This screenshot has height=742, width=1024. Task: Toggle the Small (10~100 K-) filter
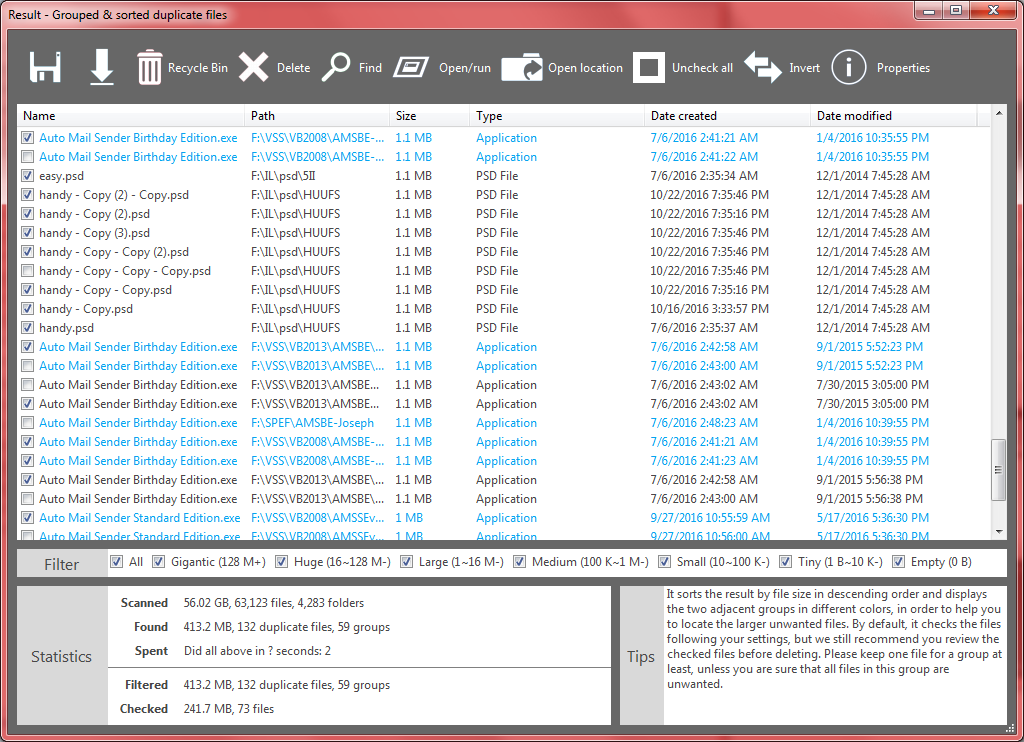coord(664,562)
